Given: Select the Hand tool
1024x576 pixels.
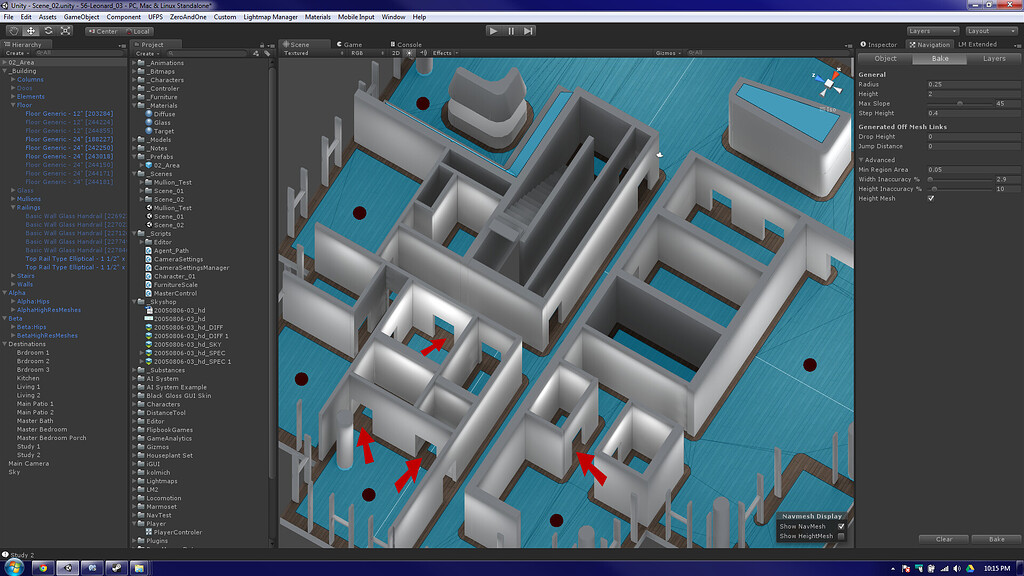Looking at the screenshot, I should [x=14, y=30].
